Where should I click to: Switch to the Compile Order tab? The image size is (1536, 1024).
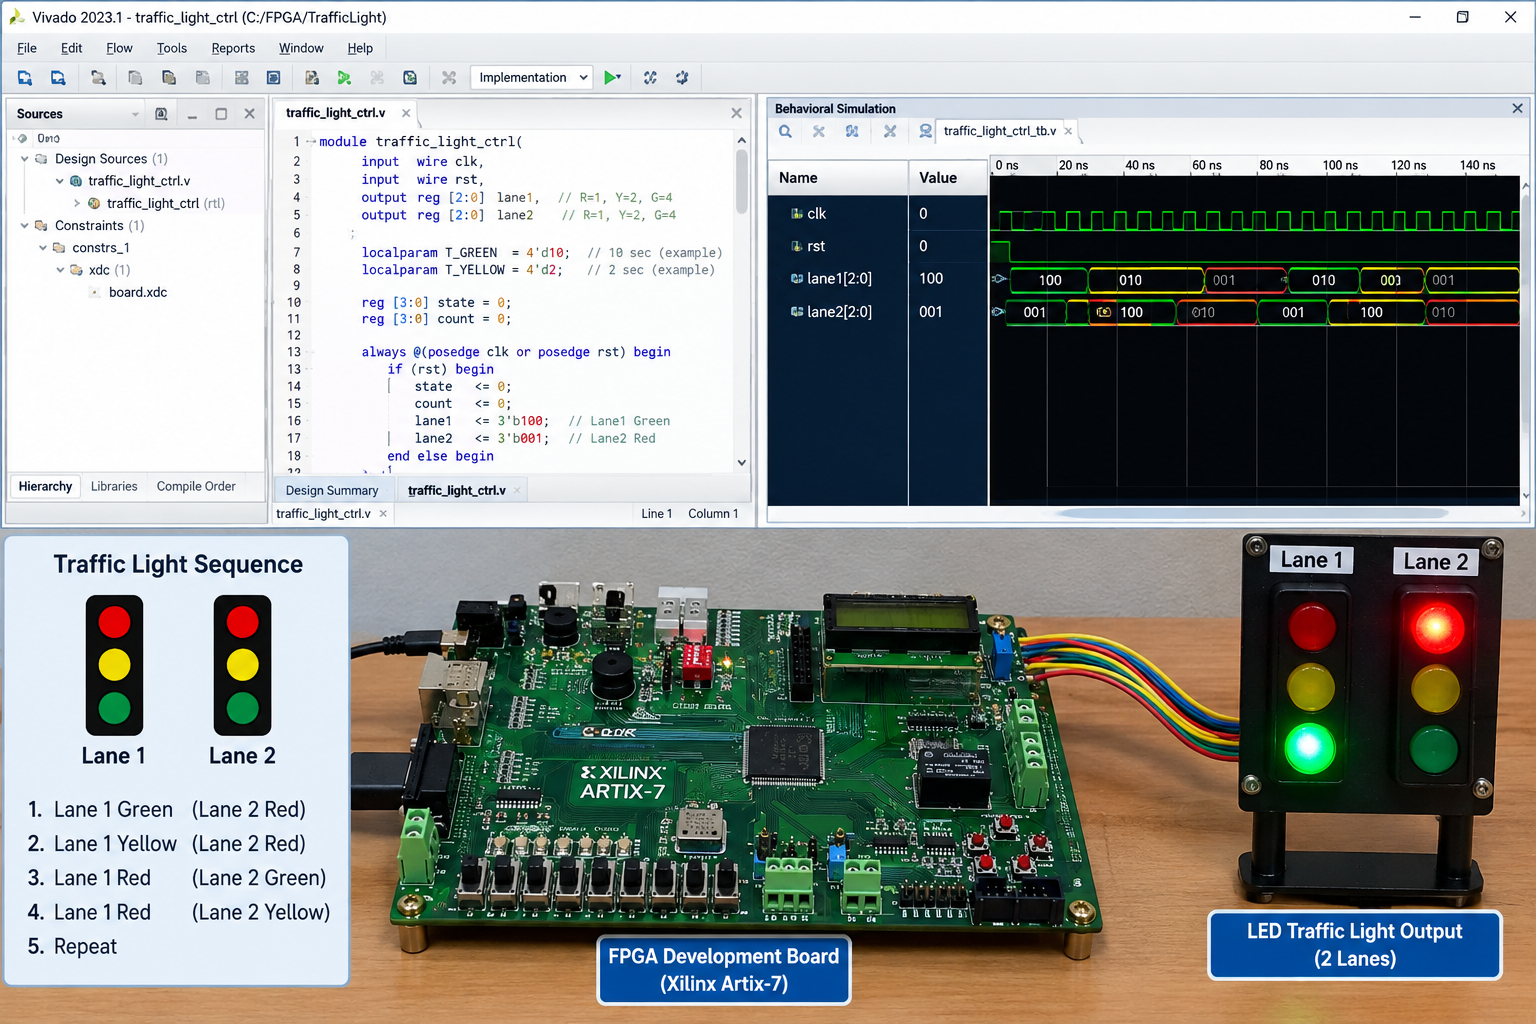pos(196,487)
